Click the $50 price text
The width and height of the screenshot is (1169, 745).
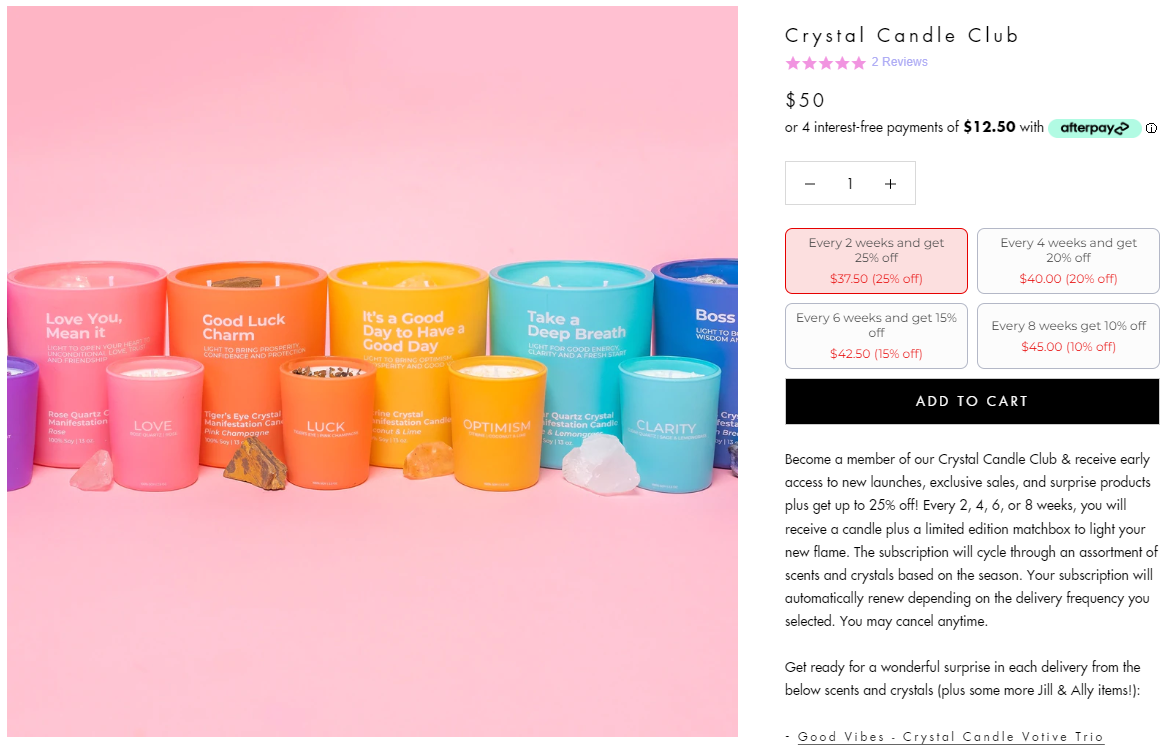click(804, 100)
